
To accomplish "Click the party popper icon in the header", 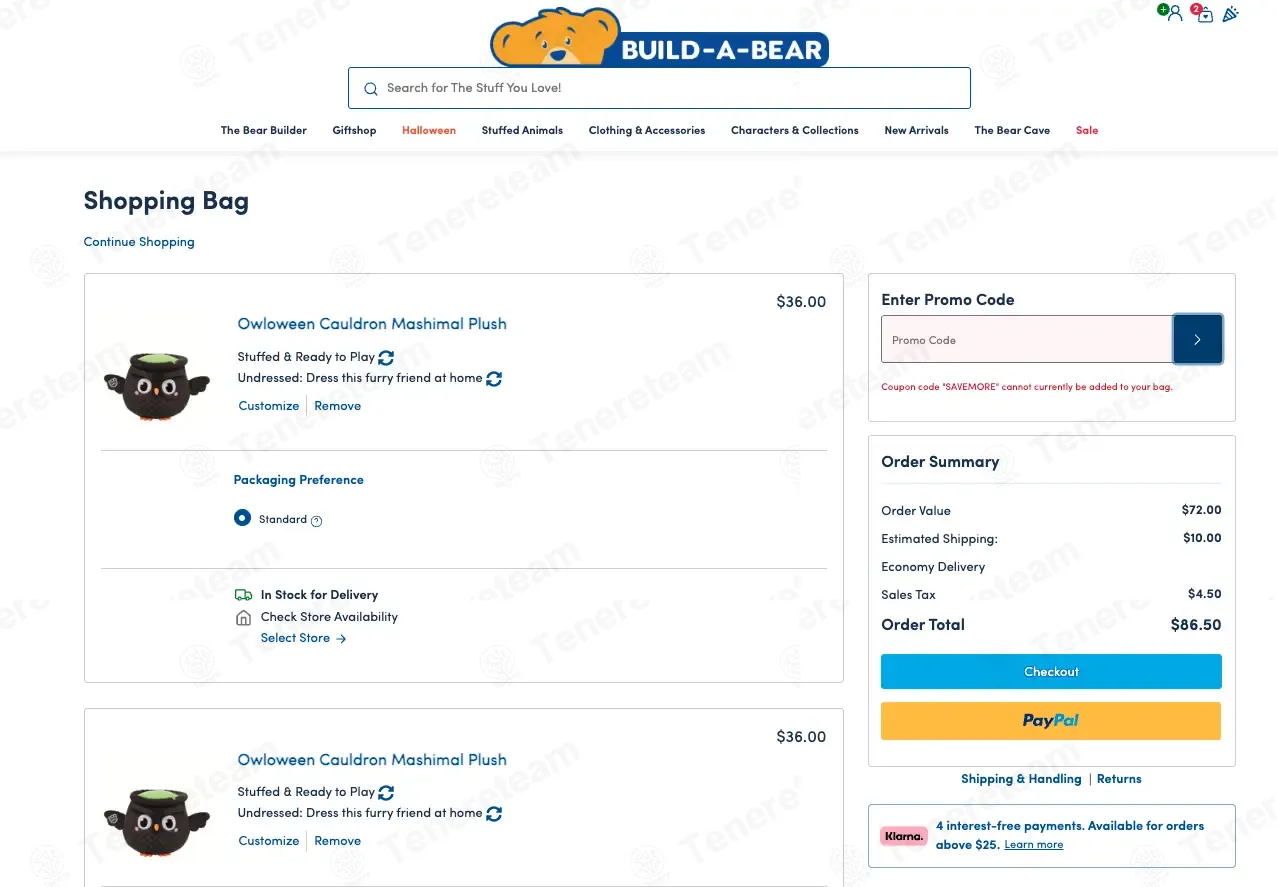I will [1231, 14].
